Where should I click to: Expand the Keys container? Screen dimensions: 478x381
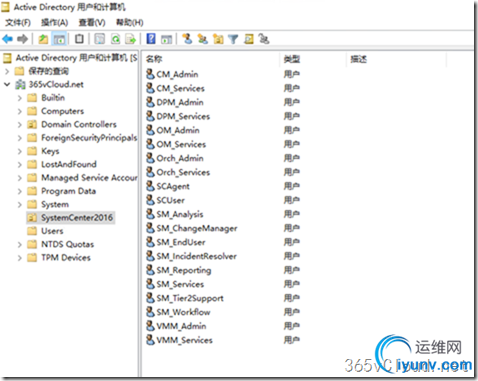coord(20,151)
